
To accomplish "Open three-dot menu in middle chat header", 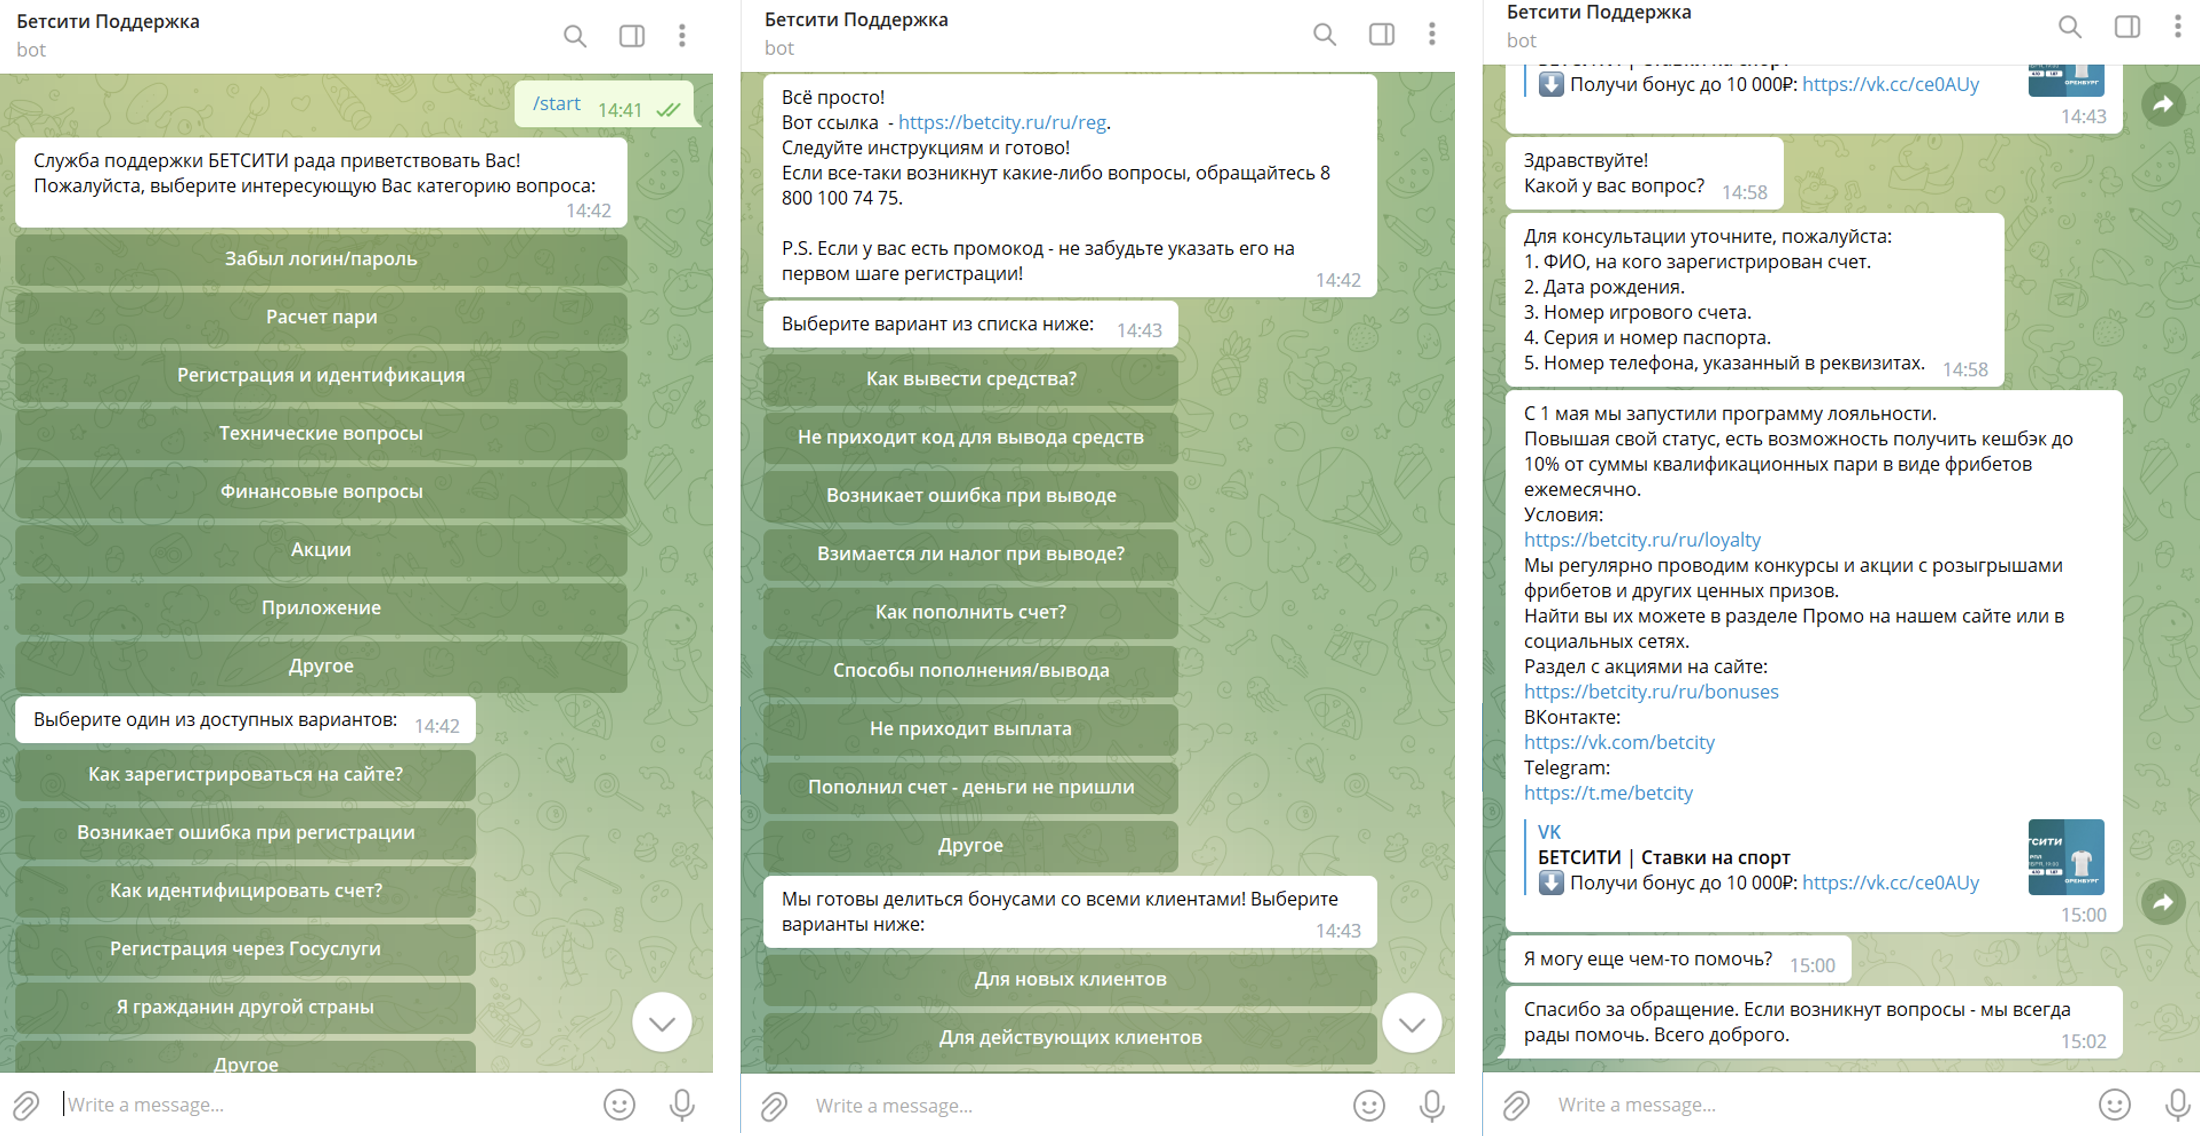I will click(x=1432, y=34).
